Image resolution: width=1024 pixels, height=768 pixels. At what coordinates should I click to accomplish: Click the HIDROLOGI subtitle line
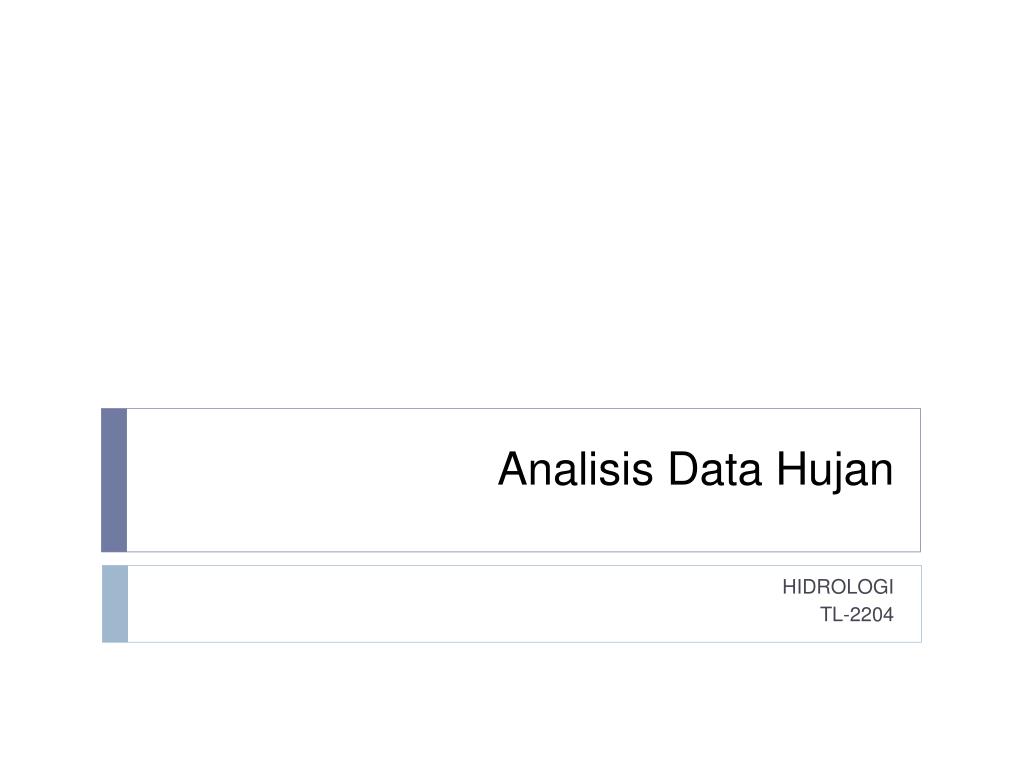(x=838, y=586)
